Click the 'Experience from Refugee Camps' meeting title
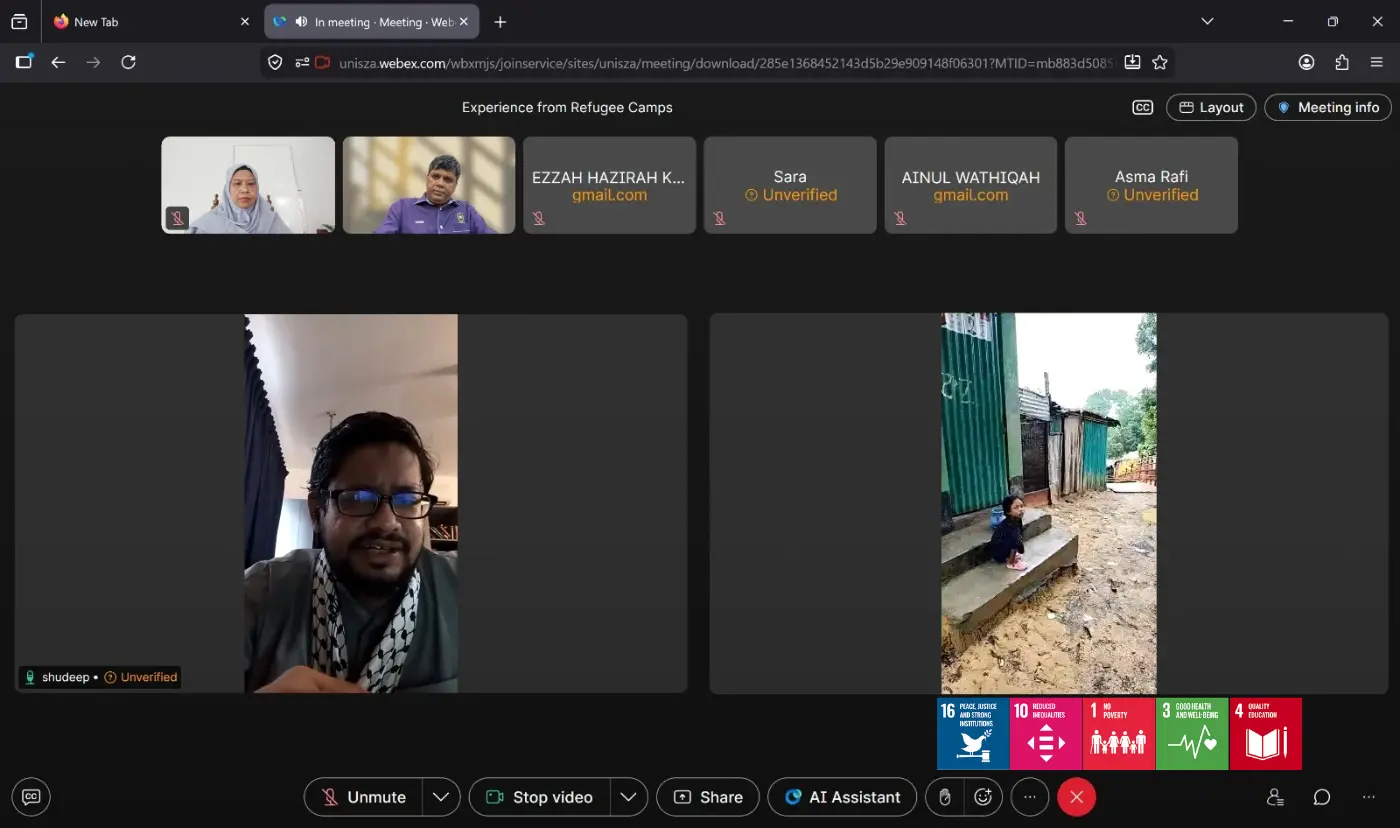Image resolution: width=1400 pixels, height=828 pixels. pyautogui.click(x=567, y=107)
